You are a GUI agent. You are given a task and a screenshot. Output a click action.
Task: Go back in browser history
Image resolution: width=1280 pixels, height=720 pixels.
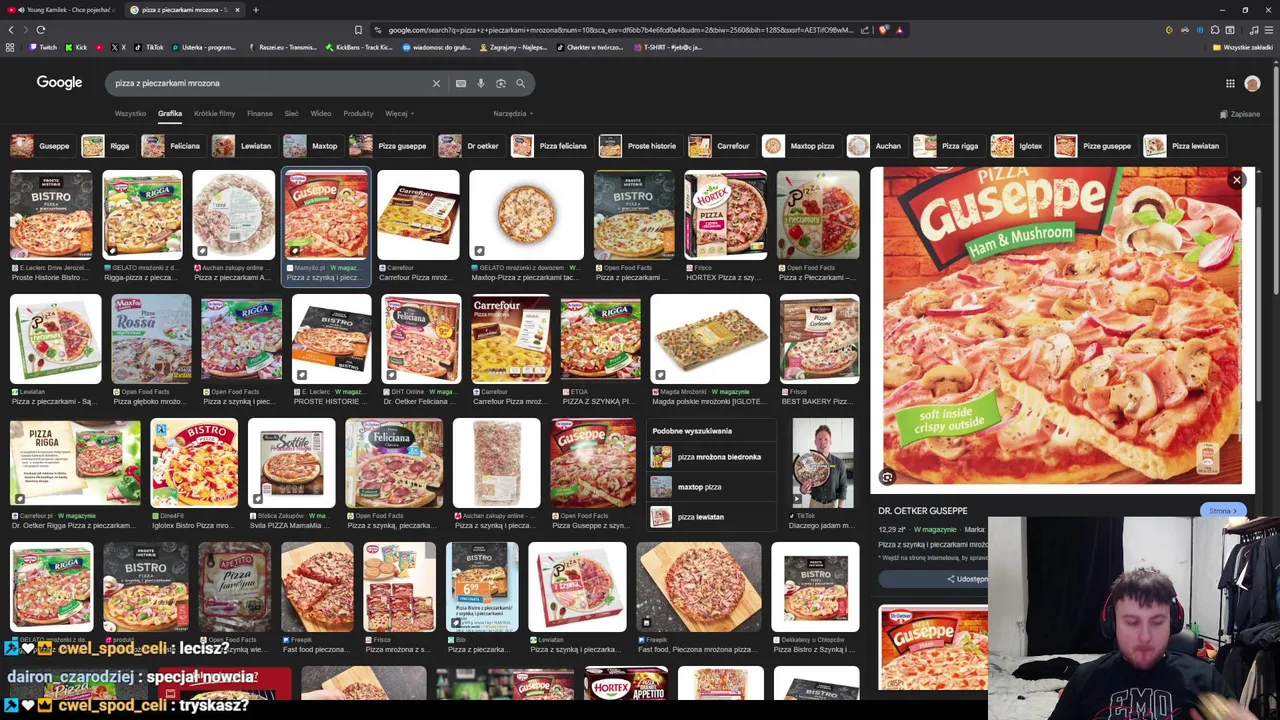pos(11,30)
